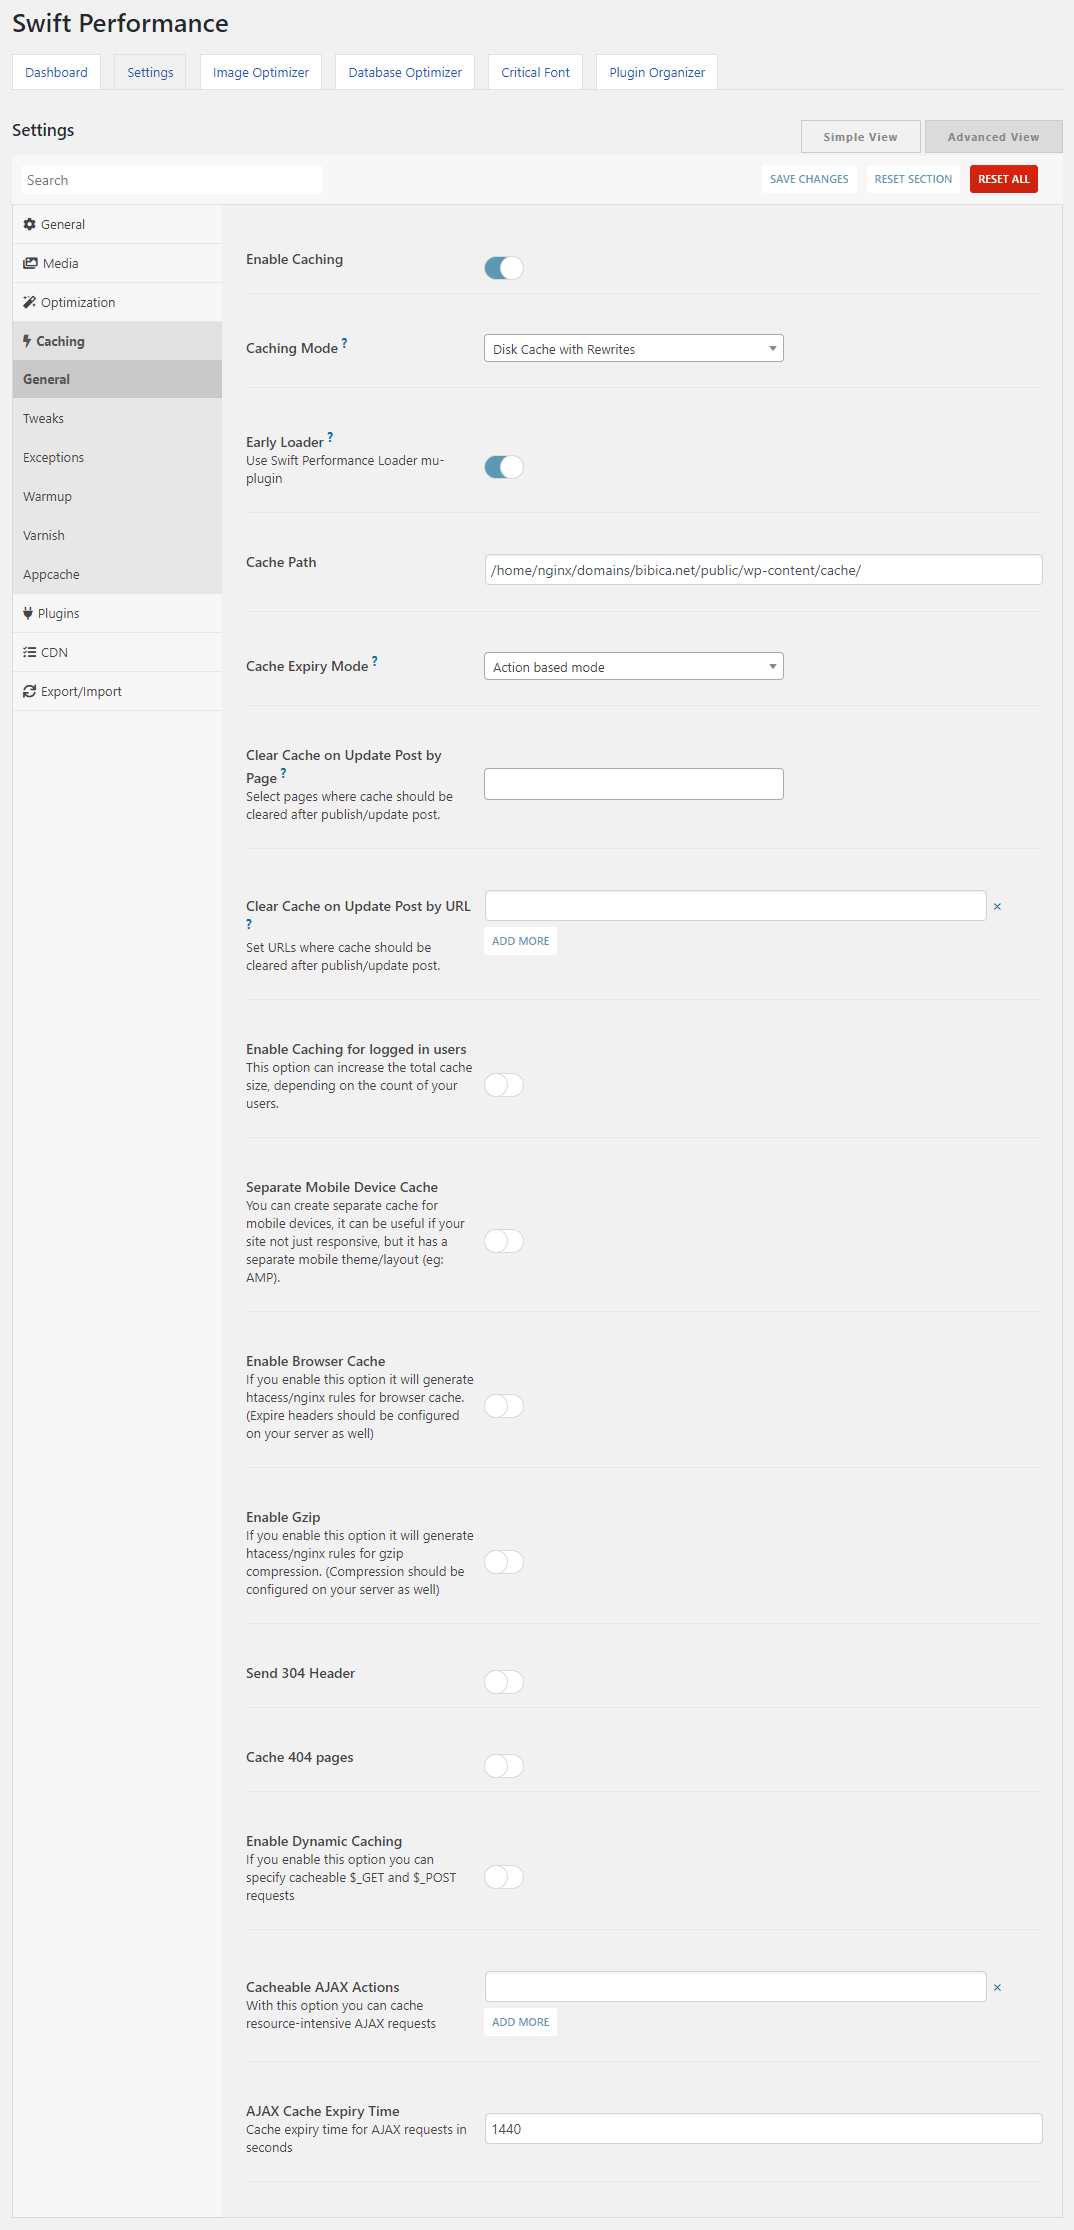The height and width of the screenshot is (2230, 1074).
Task: Toggle the Send 304 Header switch
Action: point(504,1682)
